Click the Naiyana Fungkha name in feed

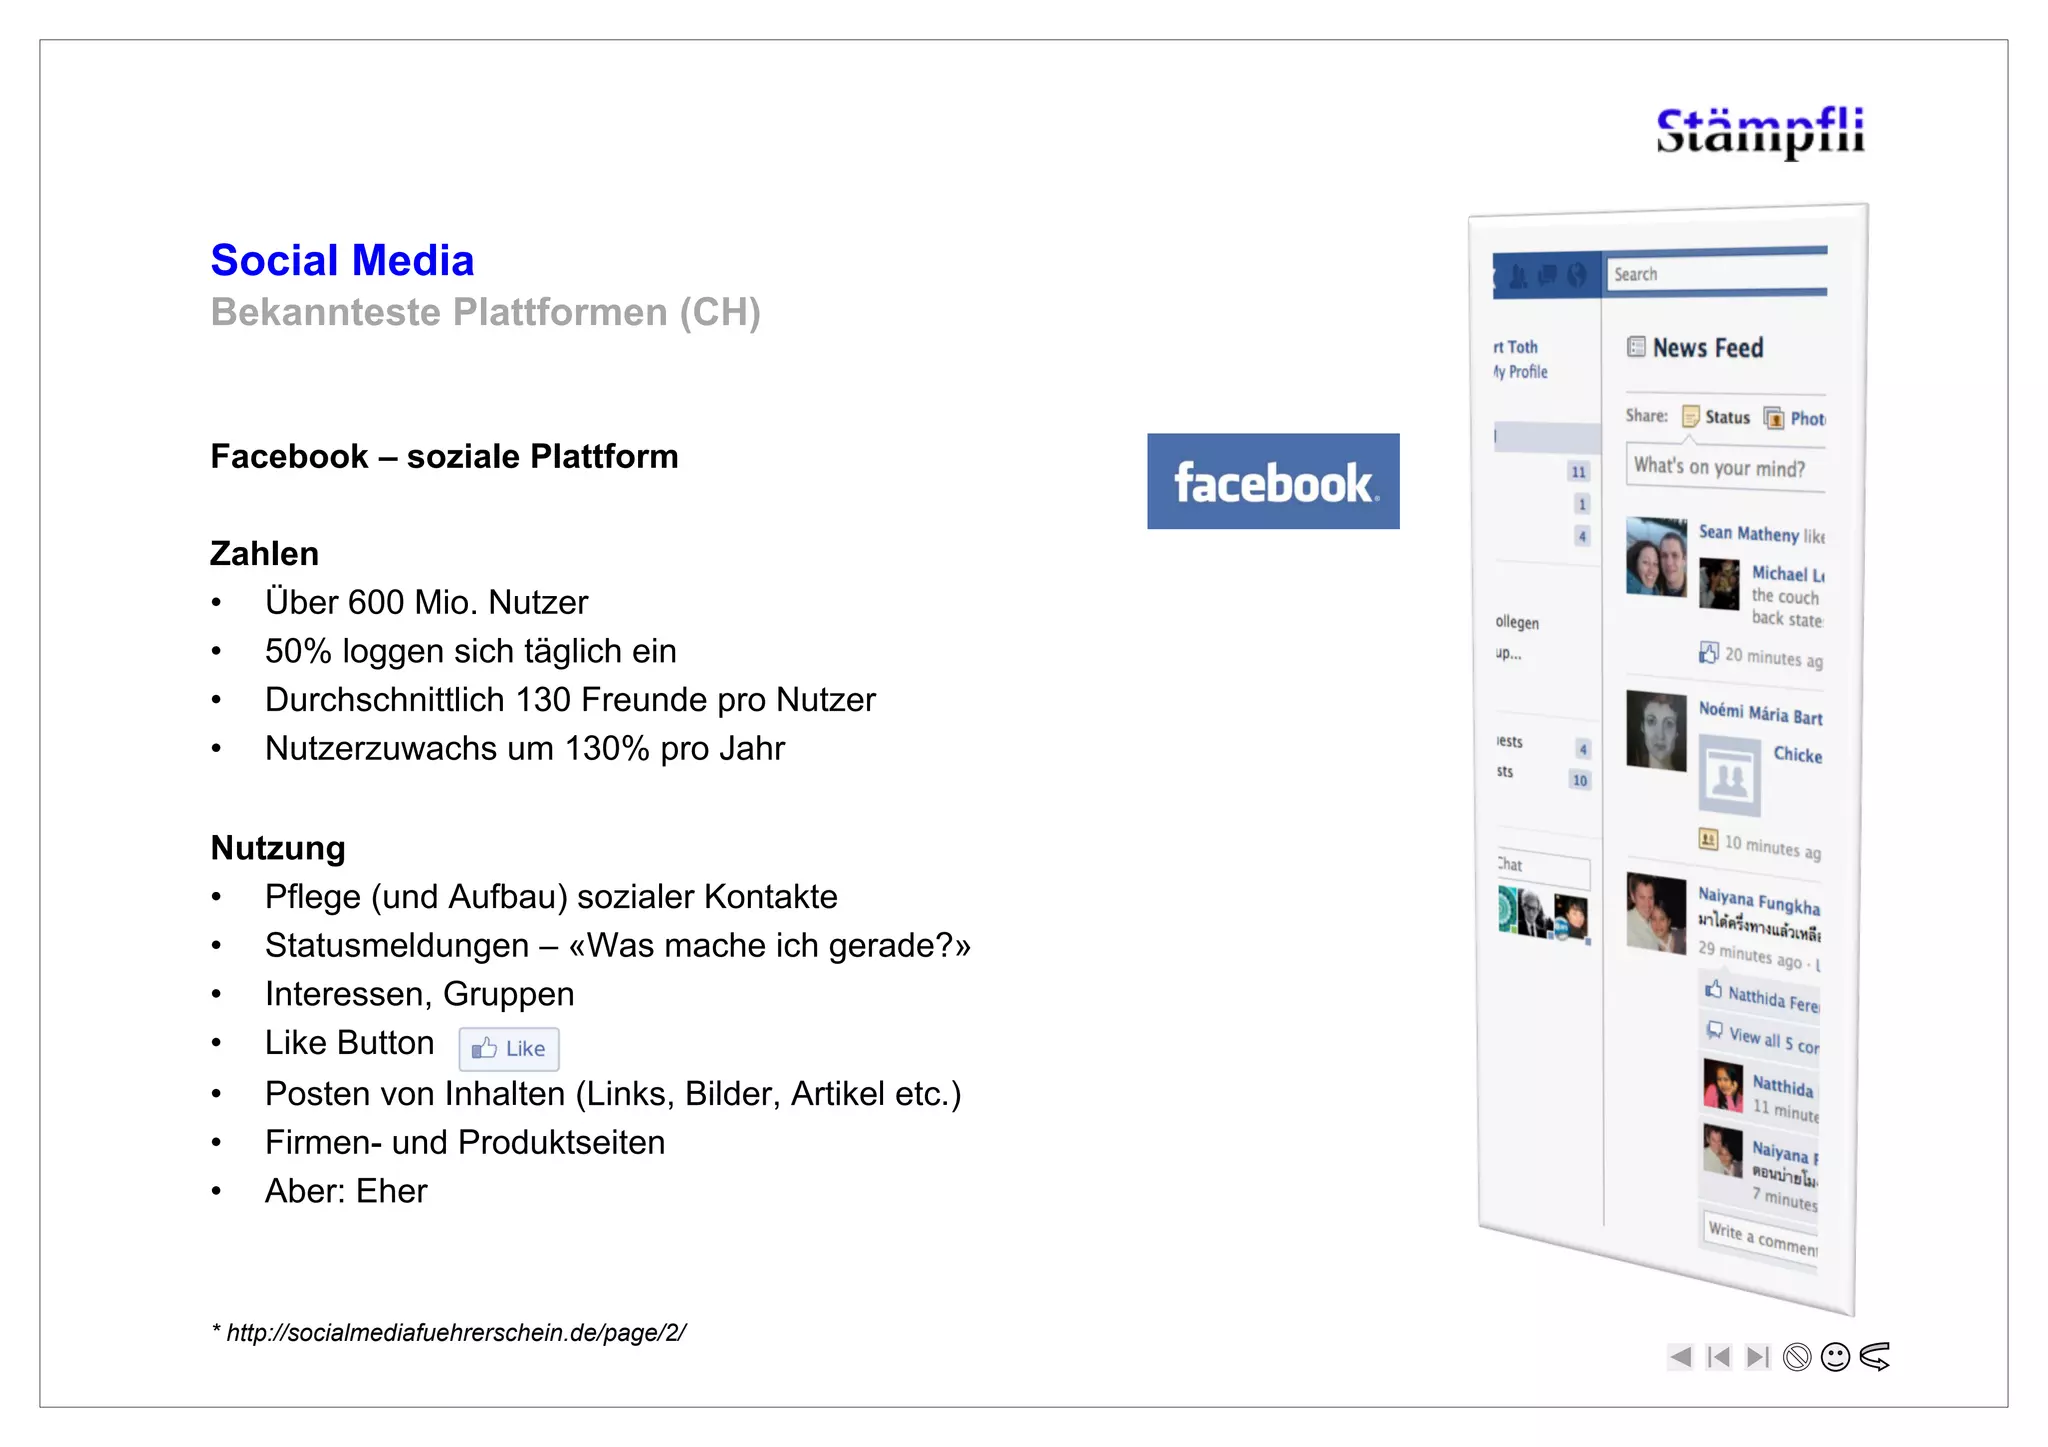tap(1759, 901)
